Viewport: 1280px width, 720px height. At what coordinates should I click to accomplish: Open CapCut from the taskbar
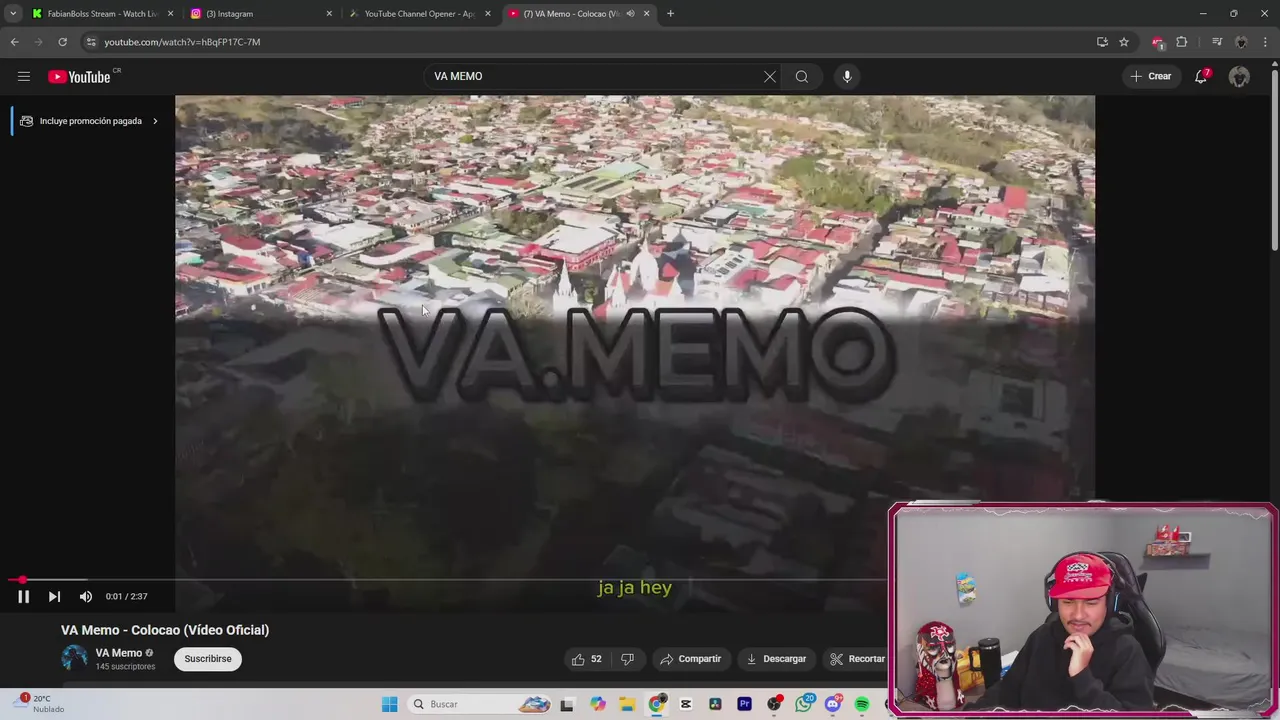click(686, 704)
